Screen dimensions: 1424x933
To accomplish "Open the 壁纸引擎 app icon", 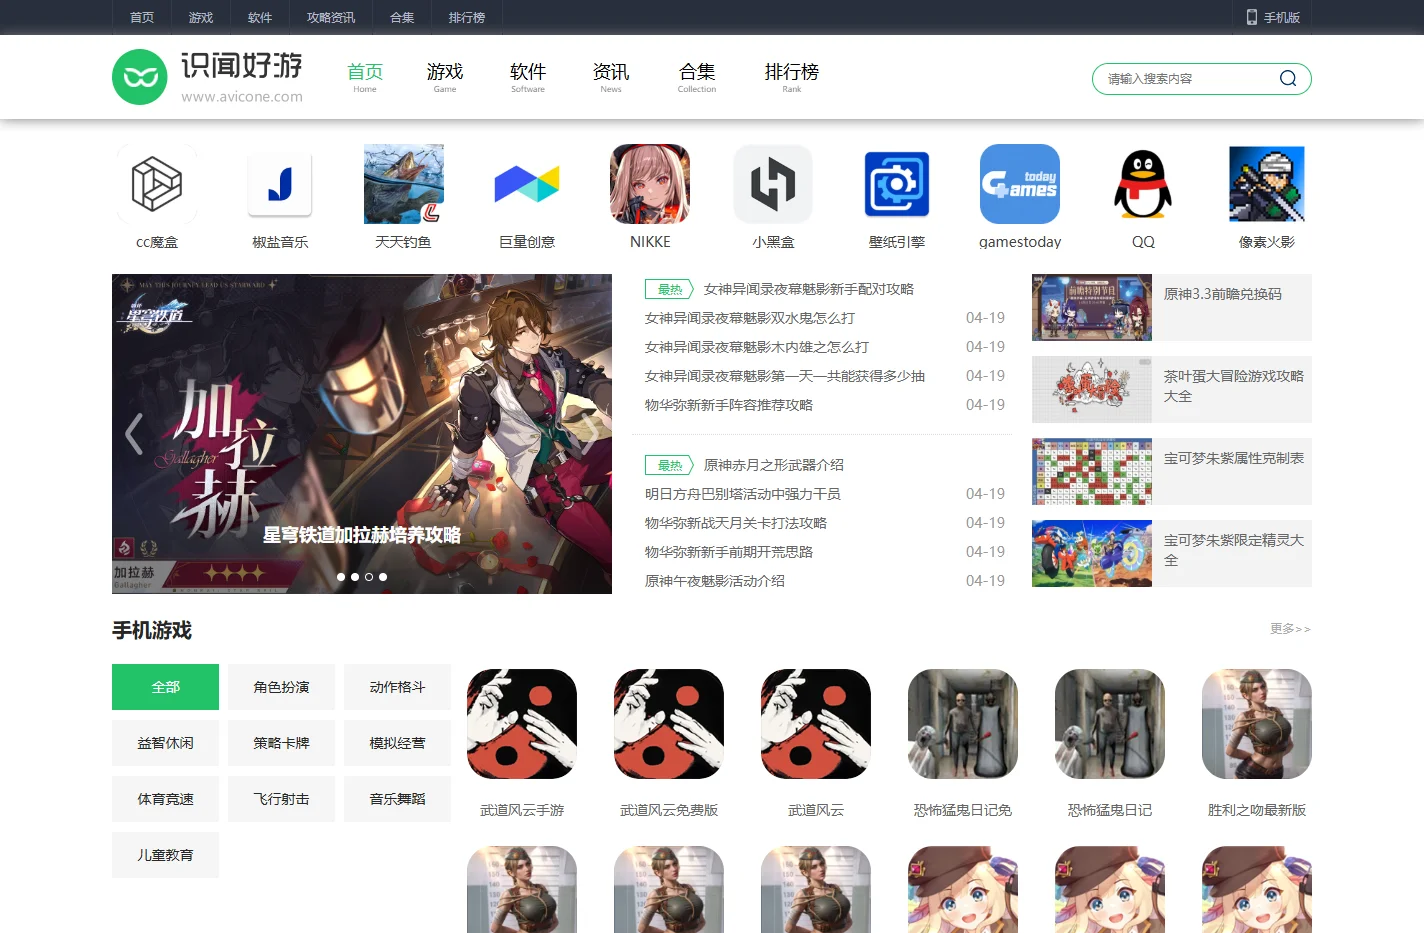I will click(897, 184).
